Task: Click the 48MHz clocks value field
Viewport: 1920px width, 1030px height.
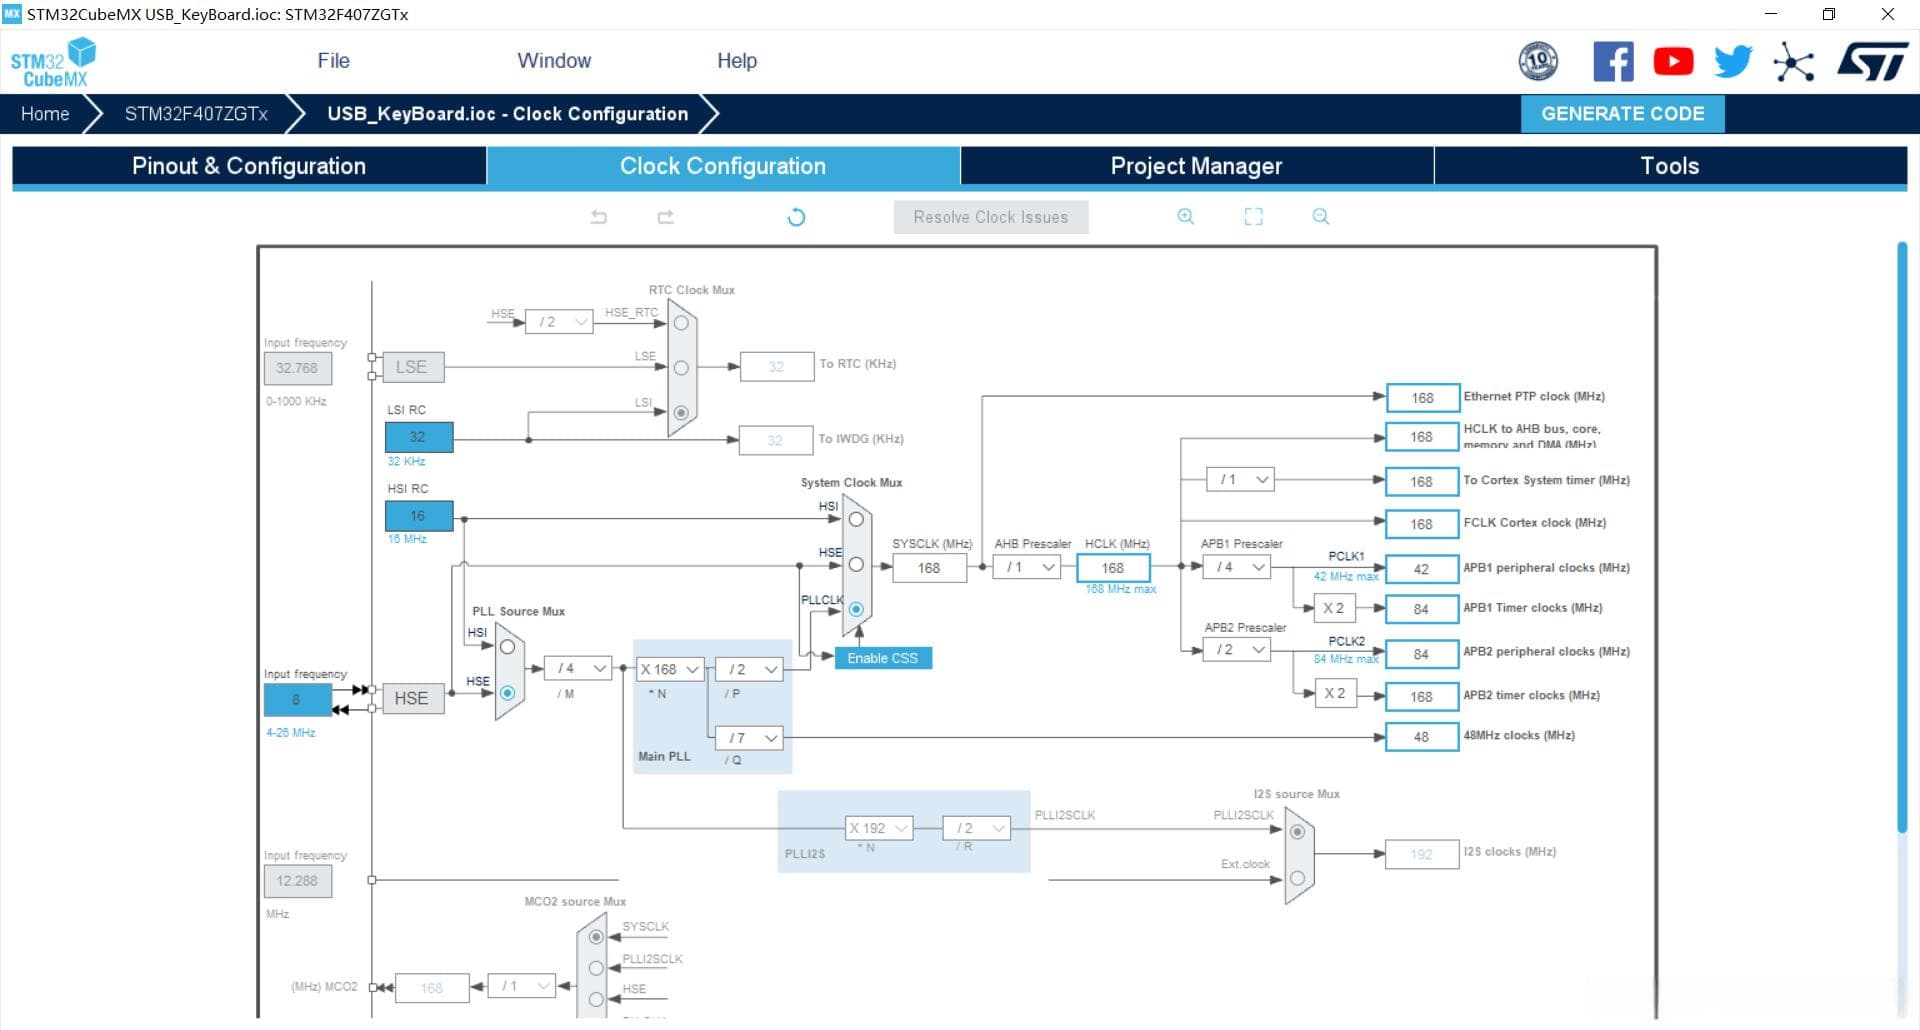Action: pyautogui.click(x=1421, y=737)
